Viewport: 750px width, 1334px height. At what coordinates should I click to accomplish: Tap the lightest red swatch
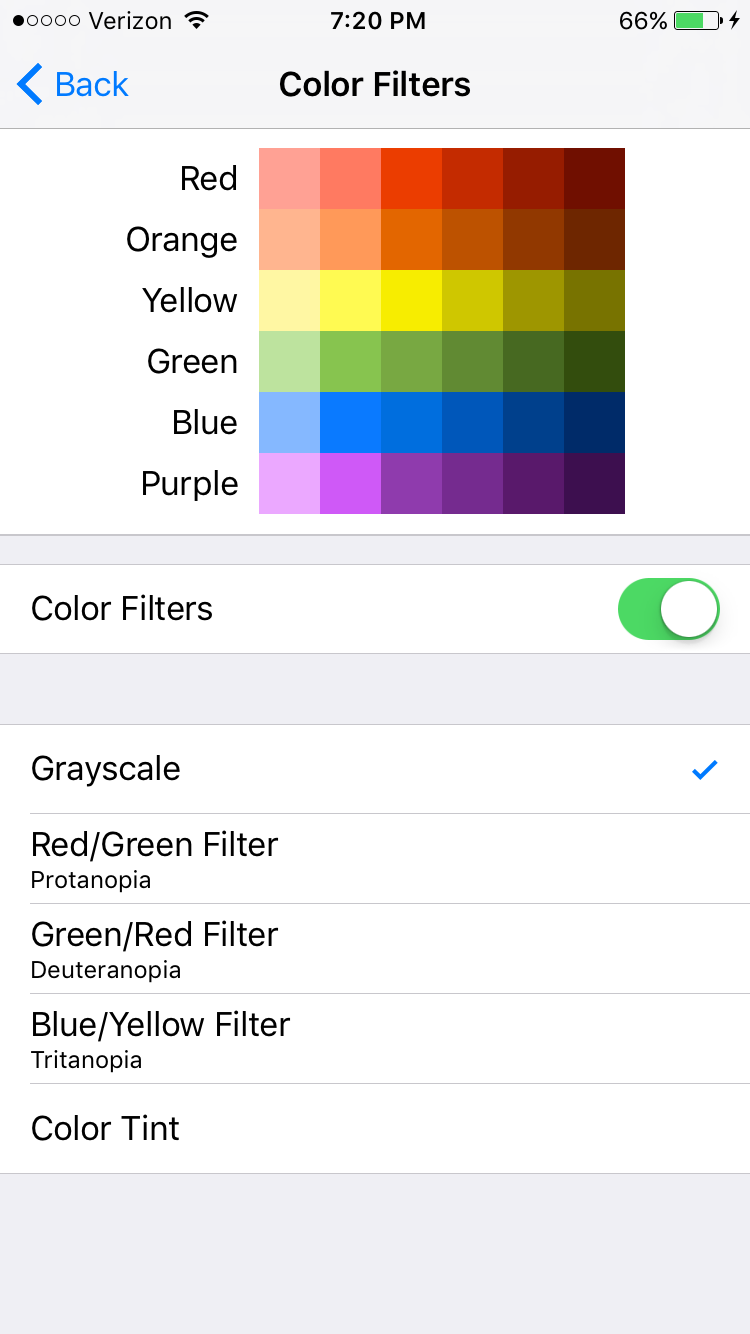point(289,178)
